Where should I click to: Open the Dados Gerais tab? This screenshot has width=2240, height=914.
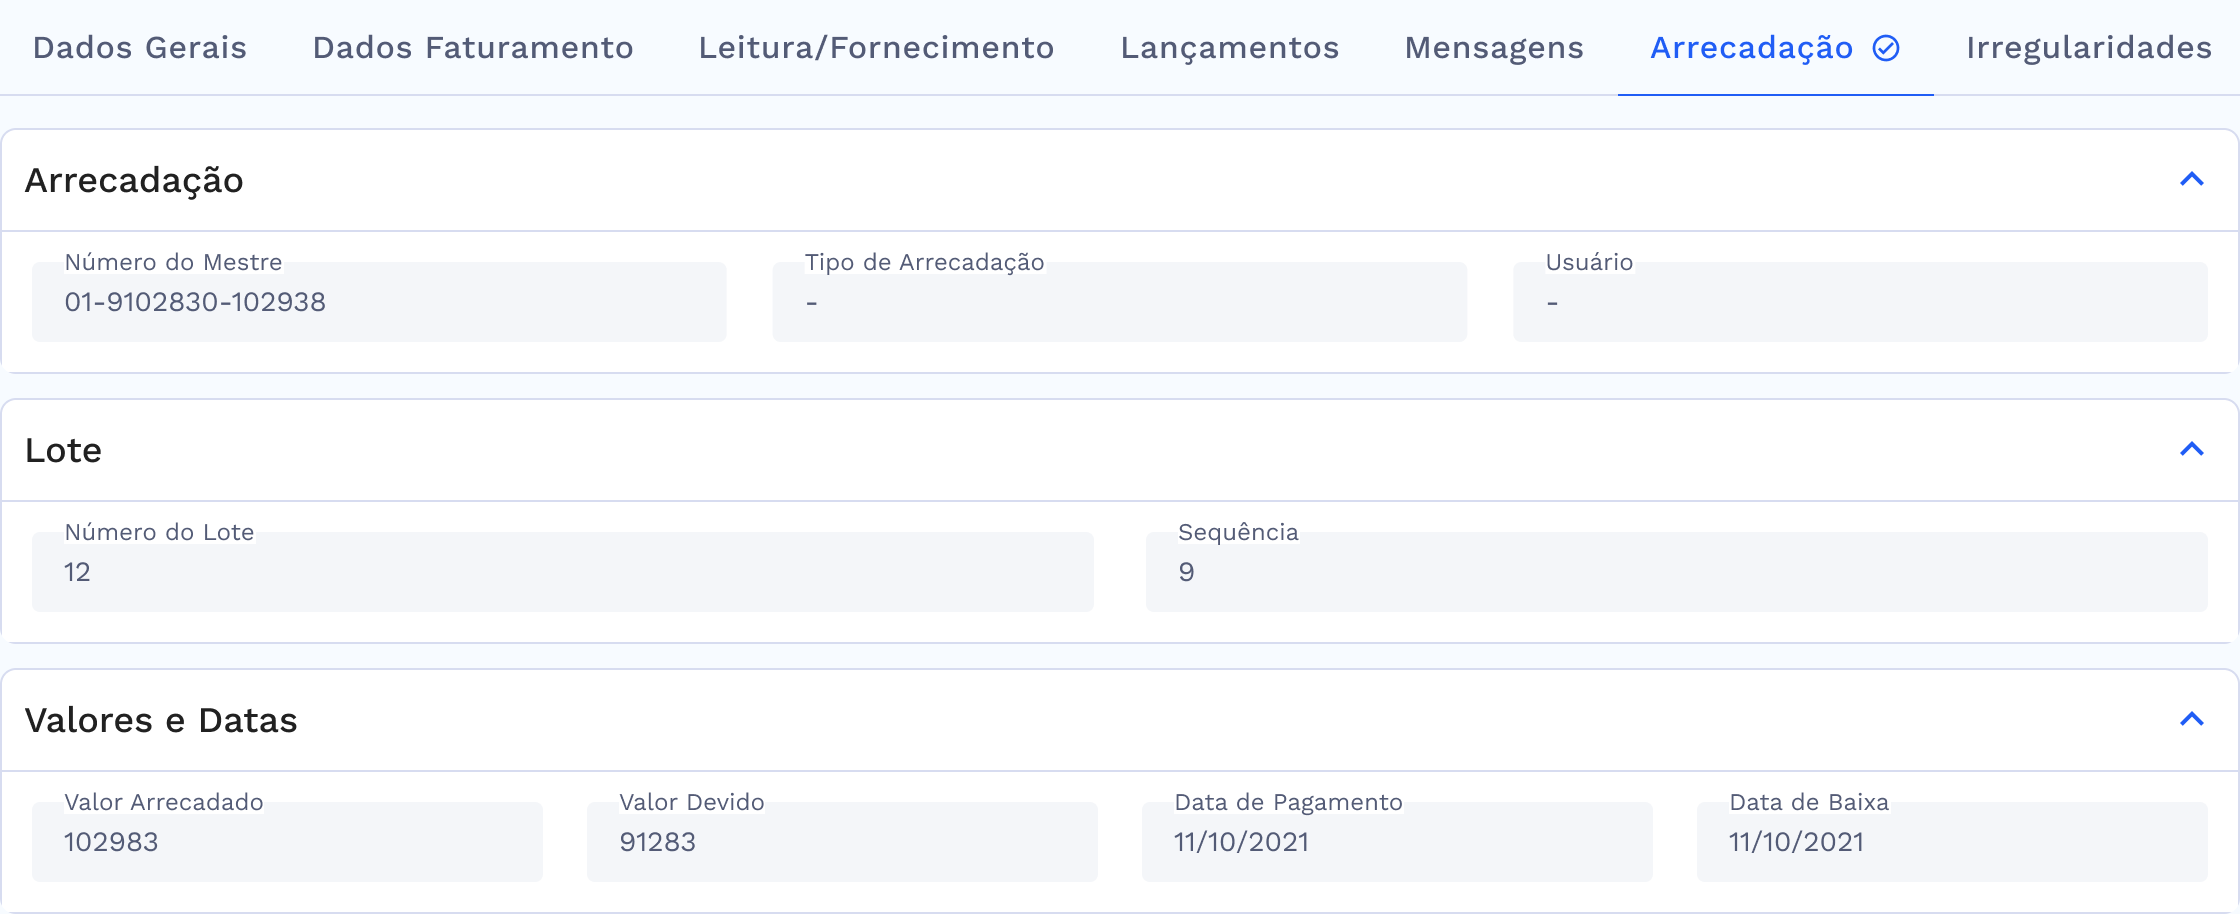pos(139,48)
